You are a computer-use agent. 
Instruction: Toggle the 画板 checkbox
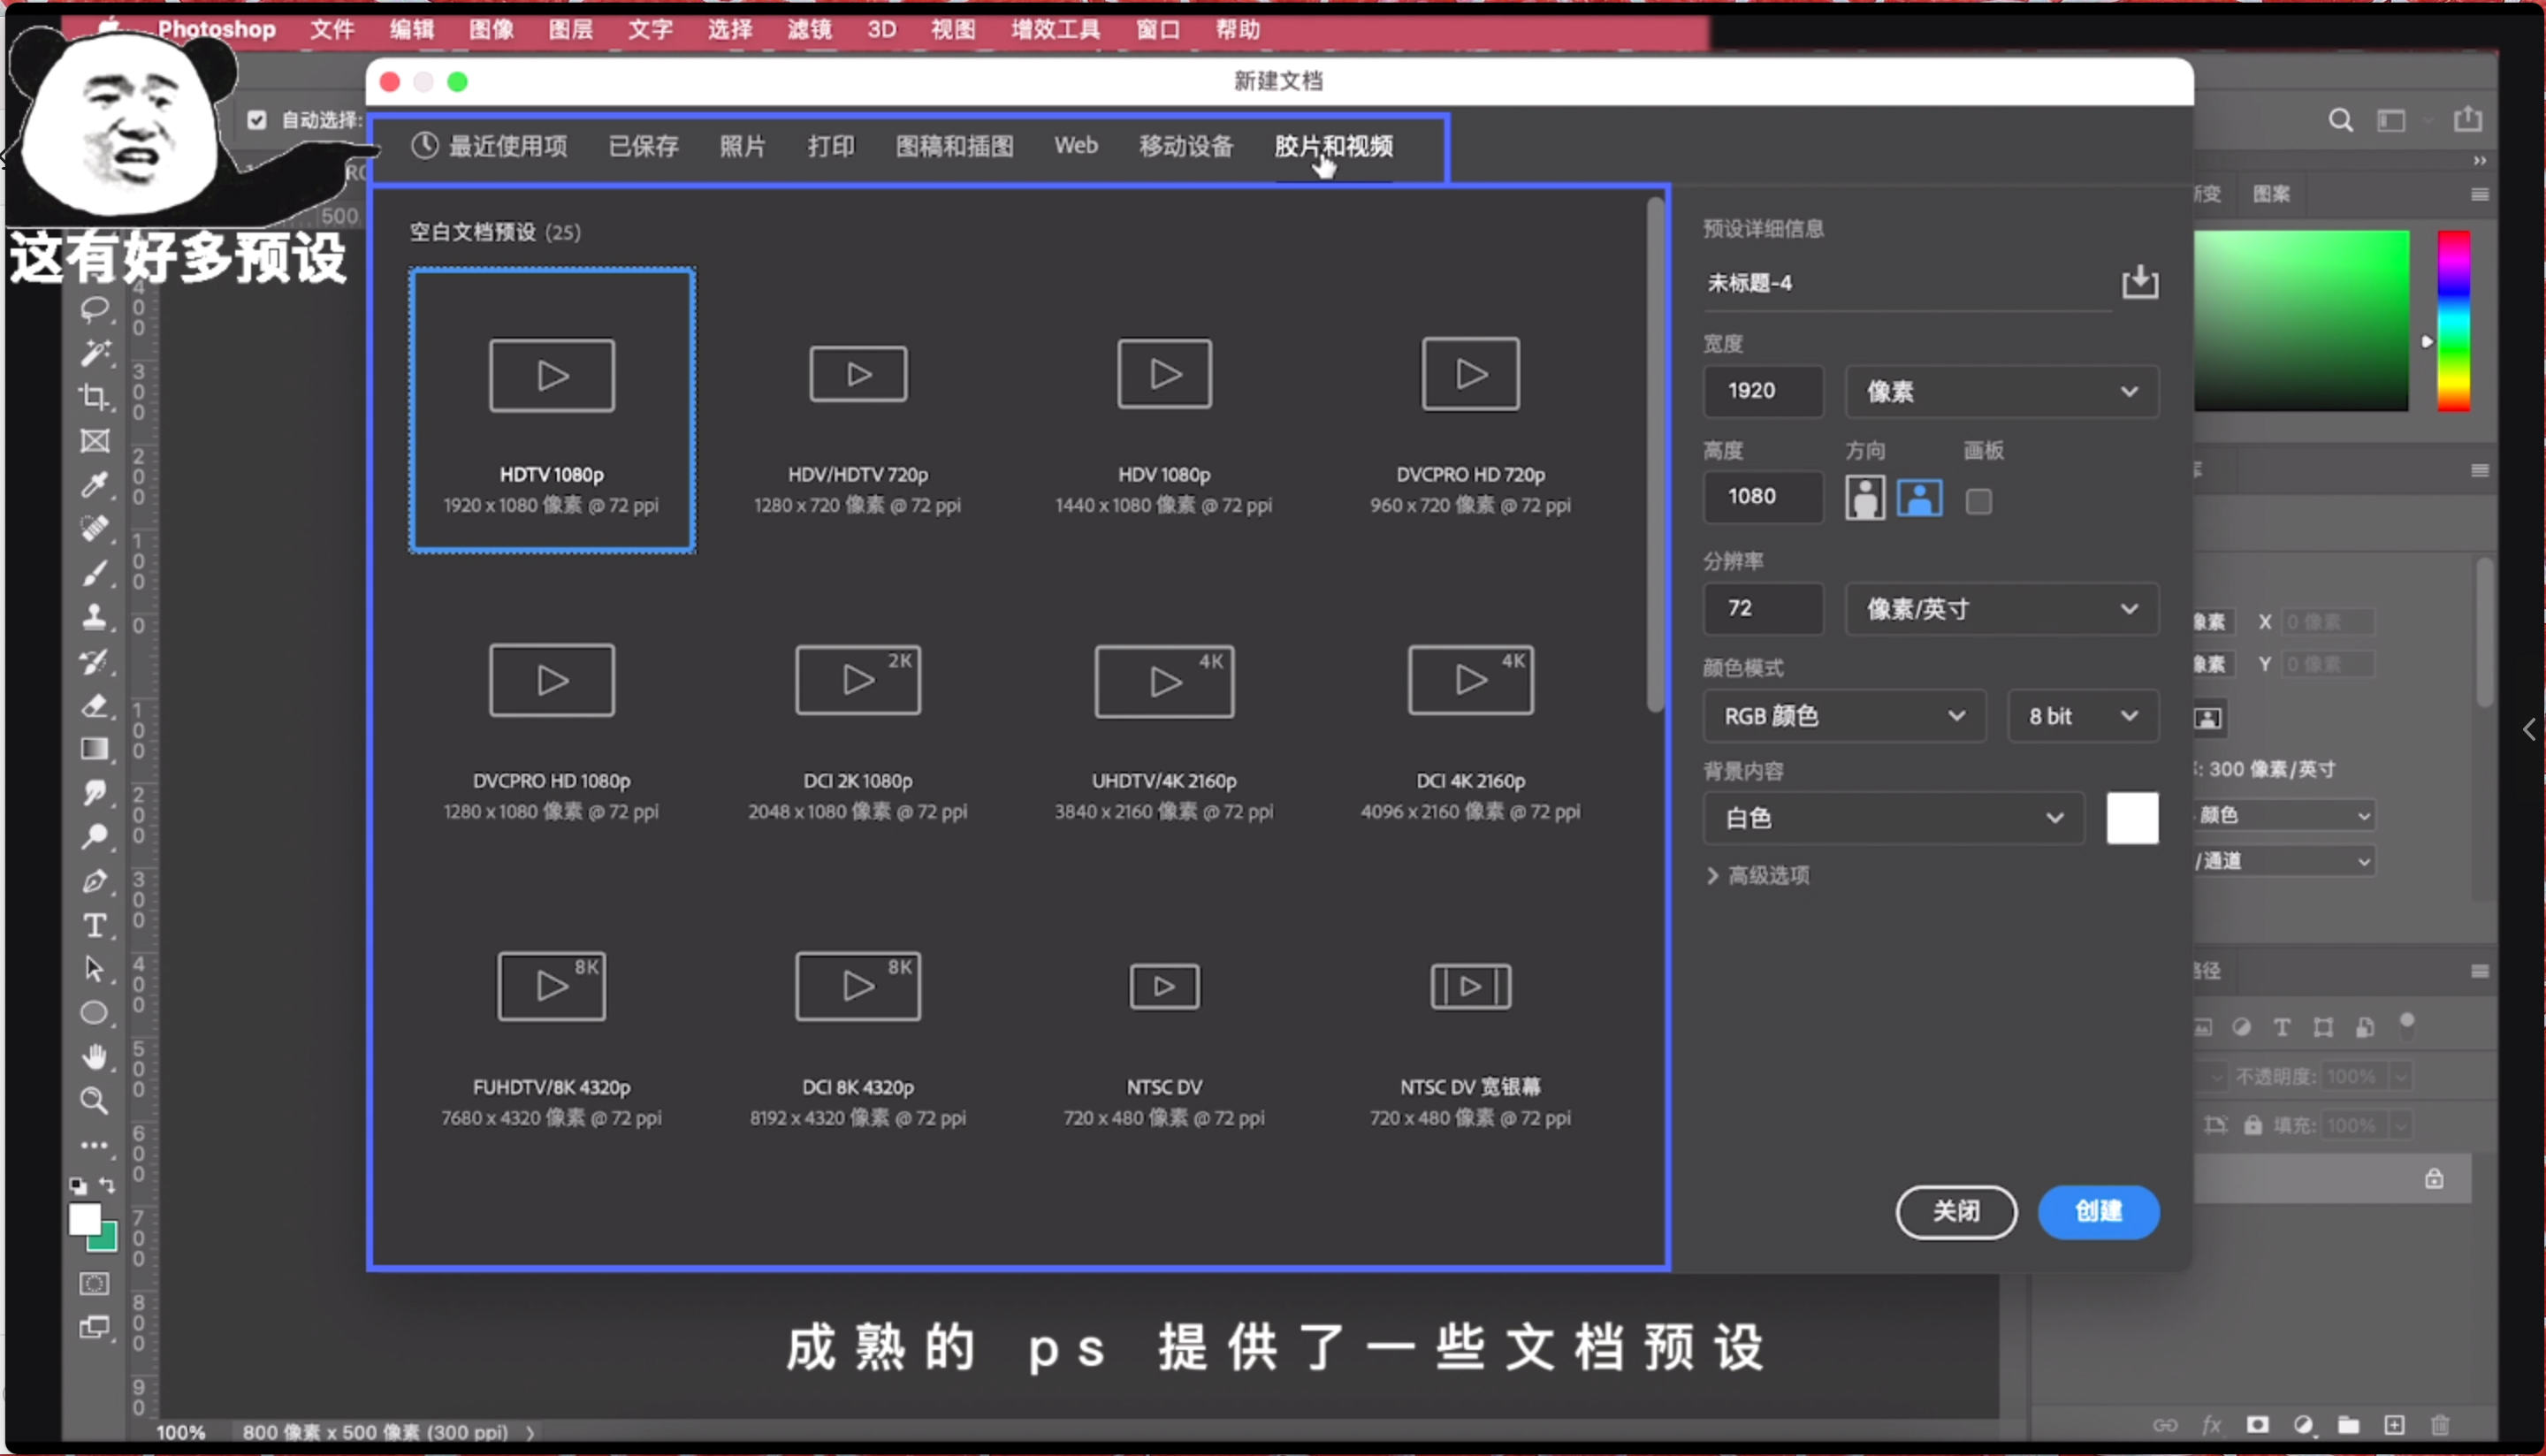coord(1979,500)
